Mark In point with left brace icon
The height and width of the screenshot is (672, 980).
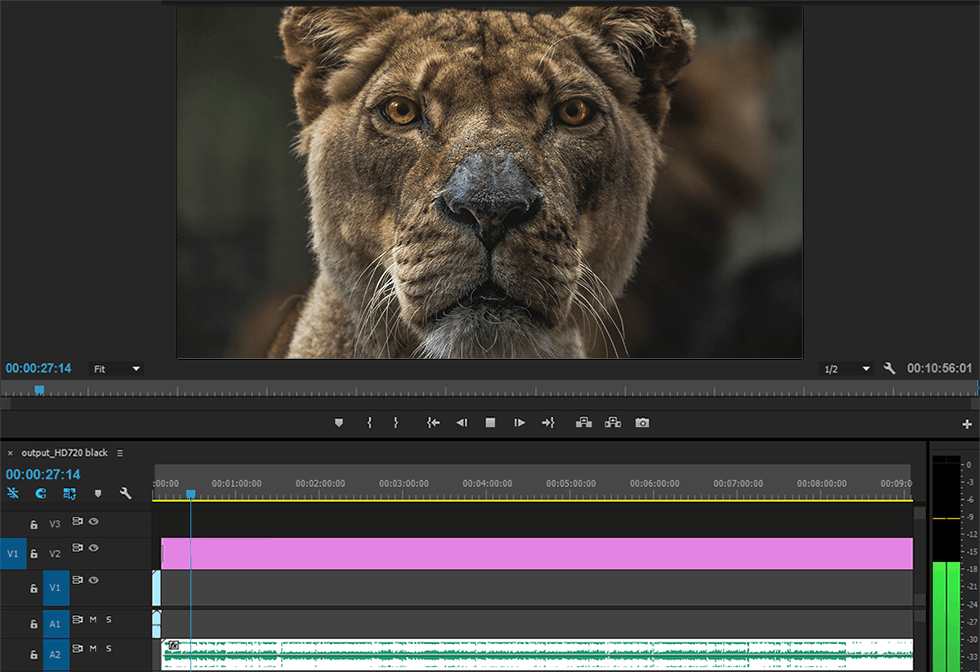(x=369, y=423)
